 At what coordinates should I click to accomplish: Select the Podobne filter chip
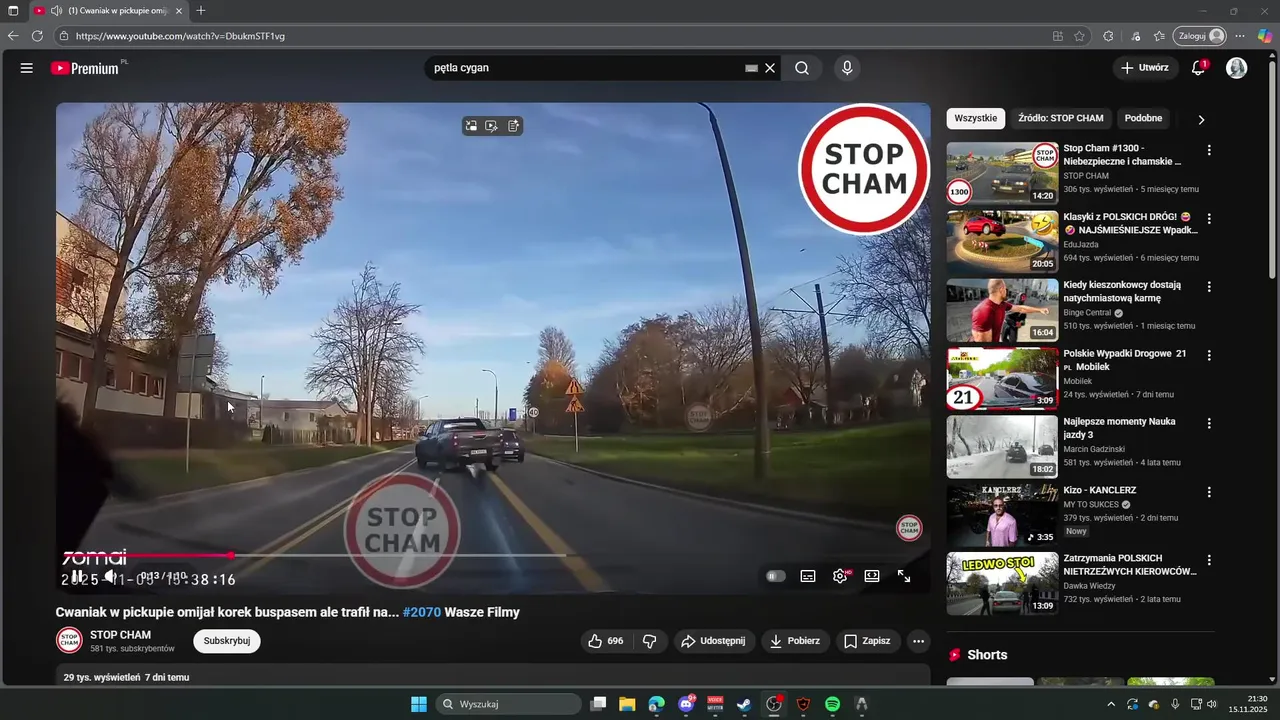click(1143, 118)
